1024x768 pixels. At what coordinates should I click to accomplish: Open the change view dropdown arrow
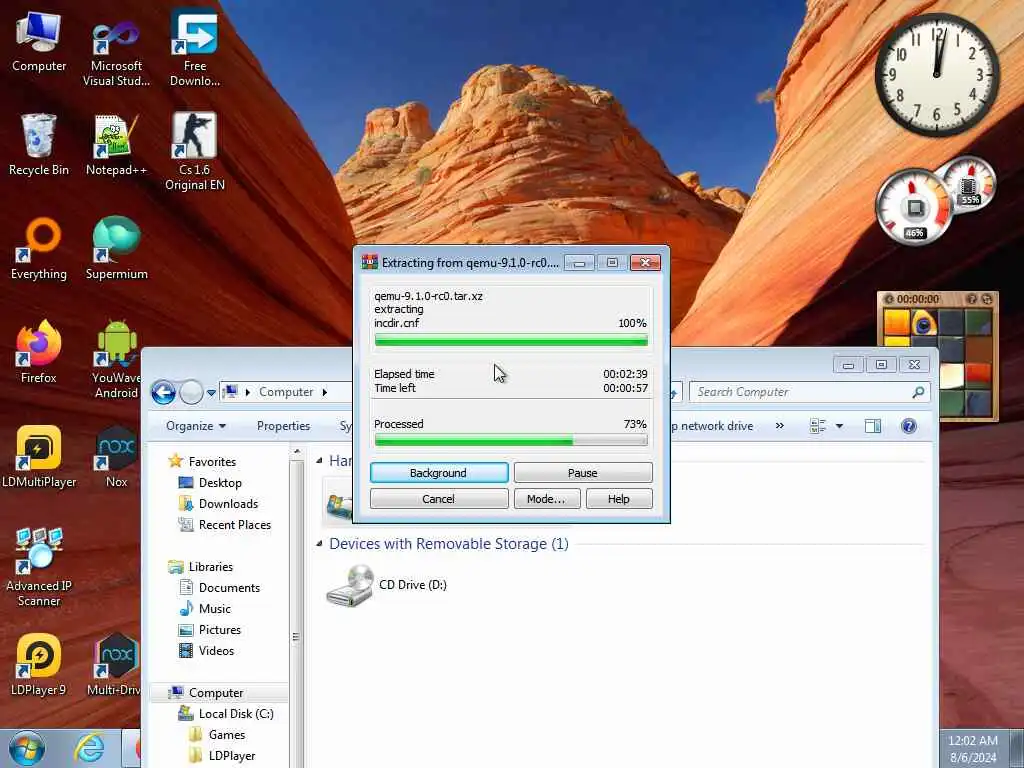point(839,426)
